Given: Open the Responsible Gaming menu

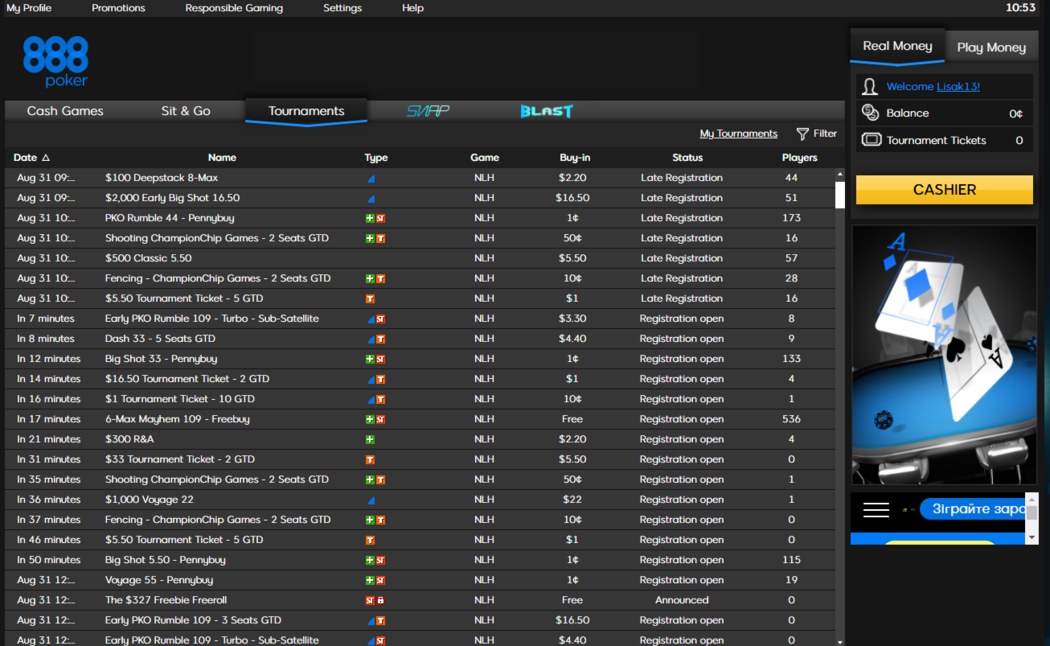Looking at the screenshot, I should click(234, 8).
